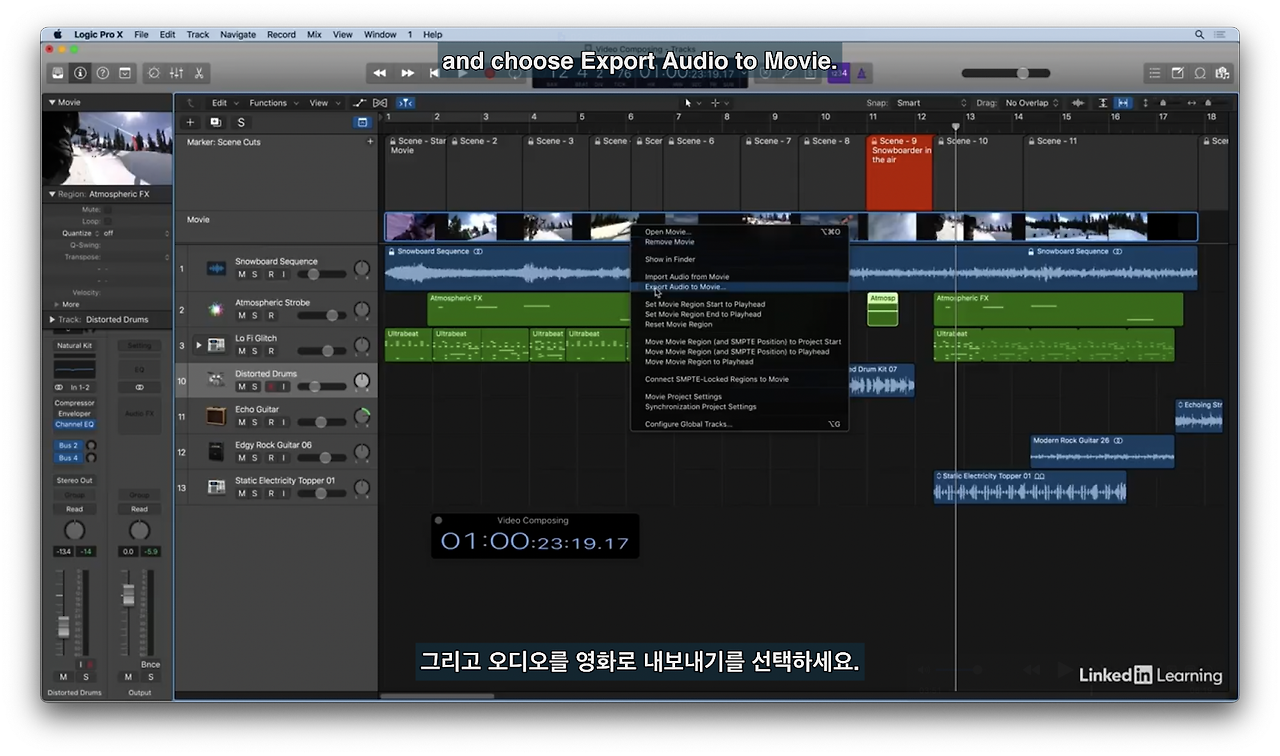Select Remove Movie in context menu
This screenshot has height=756, width=1280.
point(739,242)
